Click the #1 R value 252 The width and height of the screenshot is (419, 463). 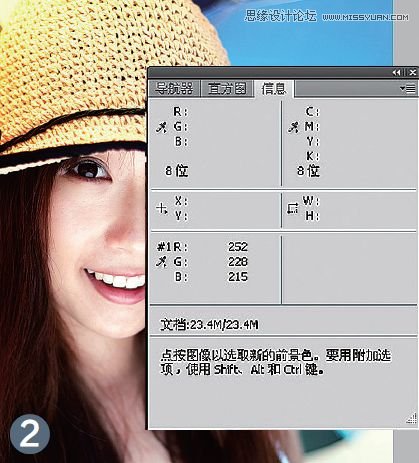click(238, 247)
